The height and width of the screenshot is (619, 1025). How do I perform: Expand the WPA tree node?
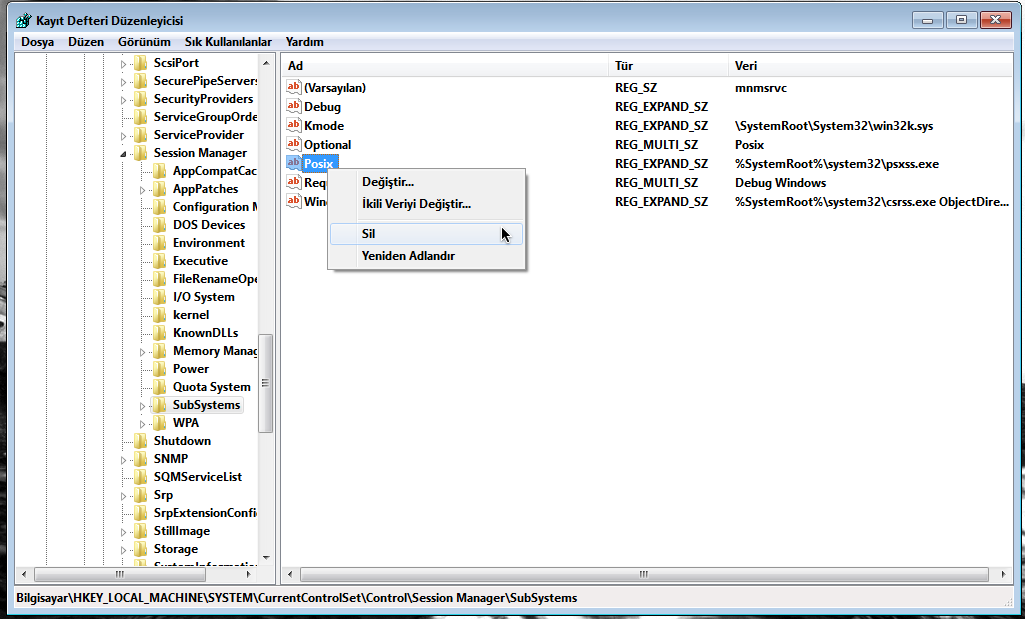tap(143, 424)
